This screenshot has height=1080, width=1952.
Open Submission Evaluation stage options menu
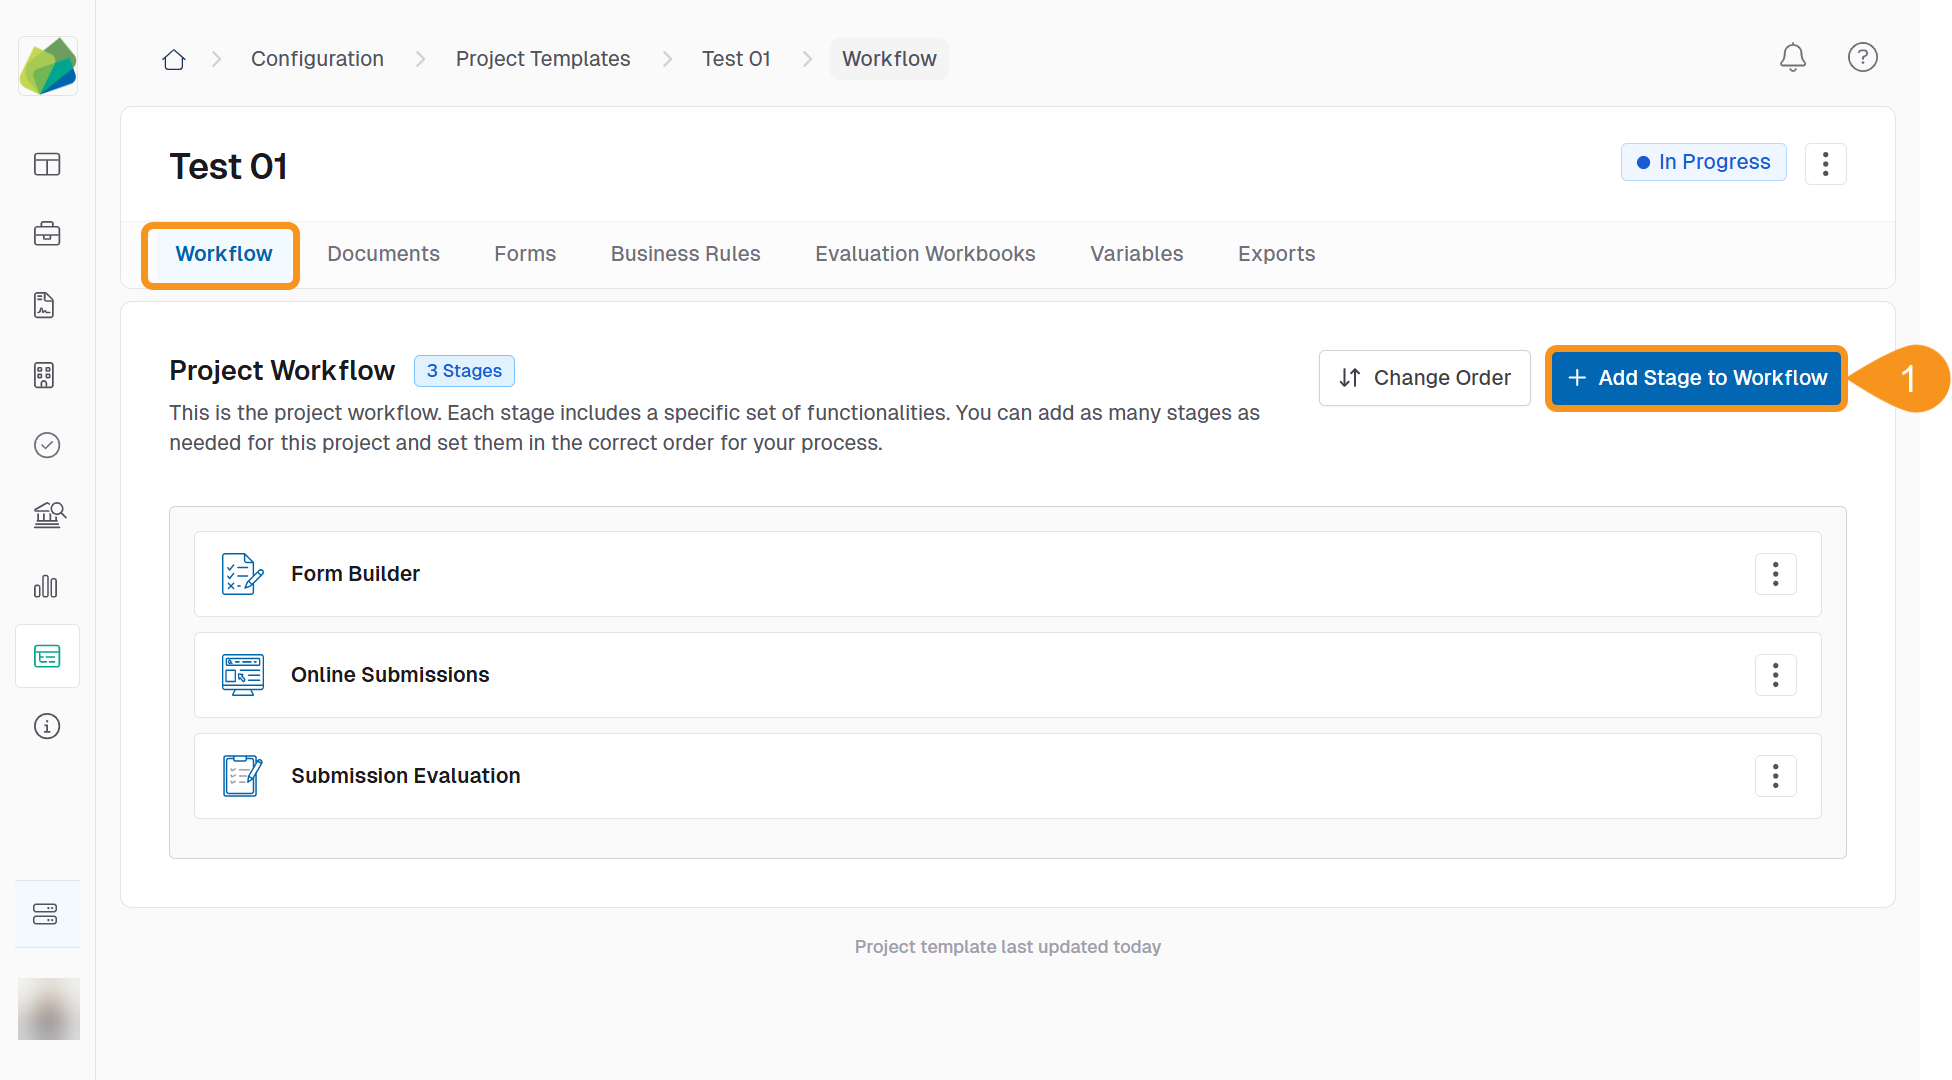pos(1775,776)
